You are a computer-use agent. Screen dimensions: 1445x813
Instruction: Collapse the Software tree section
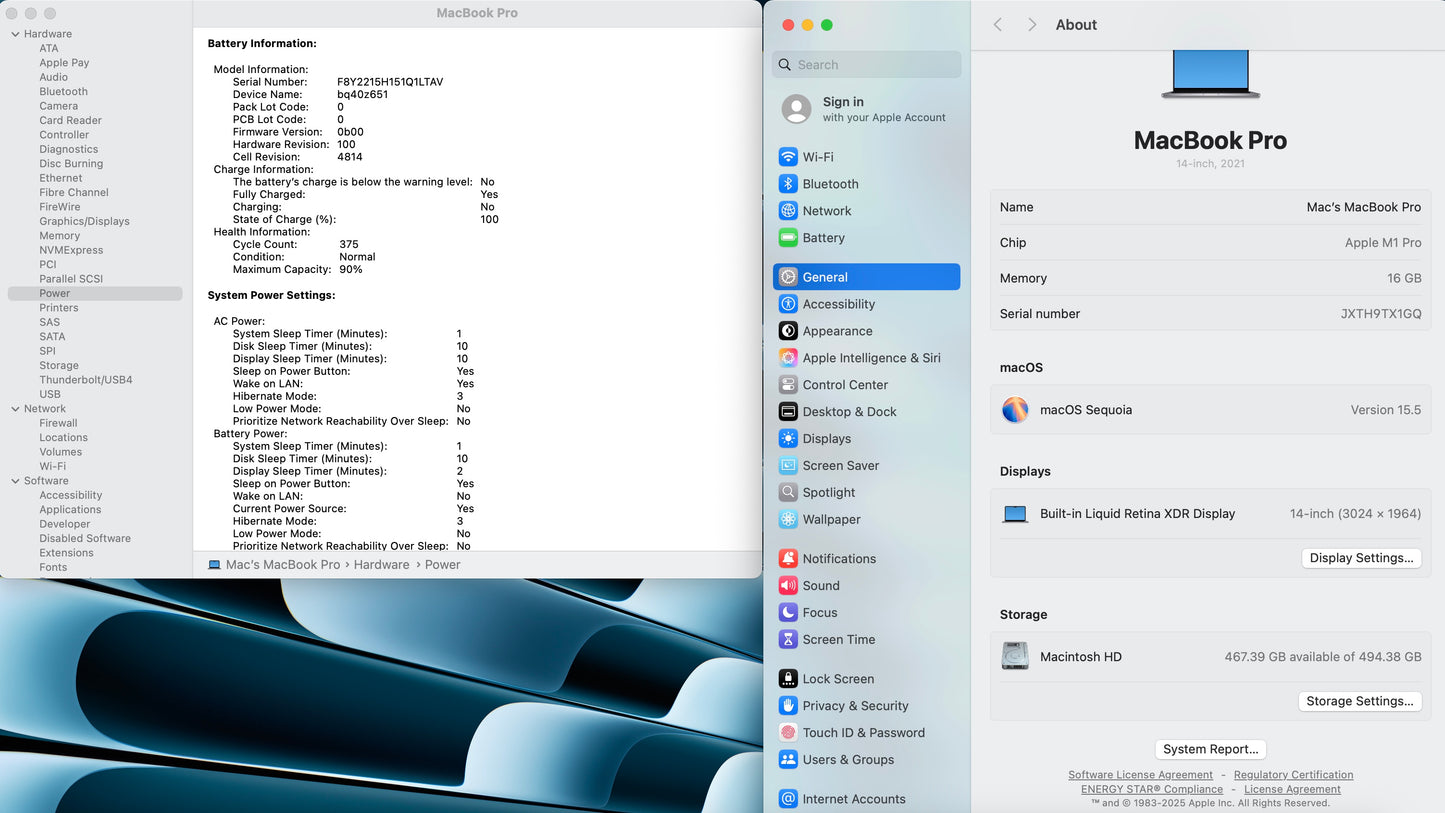tap(15, 481)
